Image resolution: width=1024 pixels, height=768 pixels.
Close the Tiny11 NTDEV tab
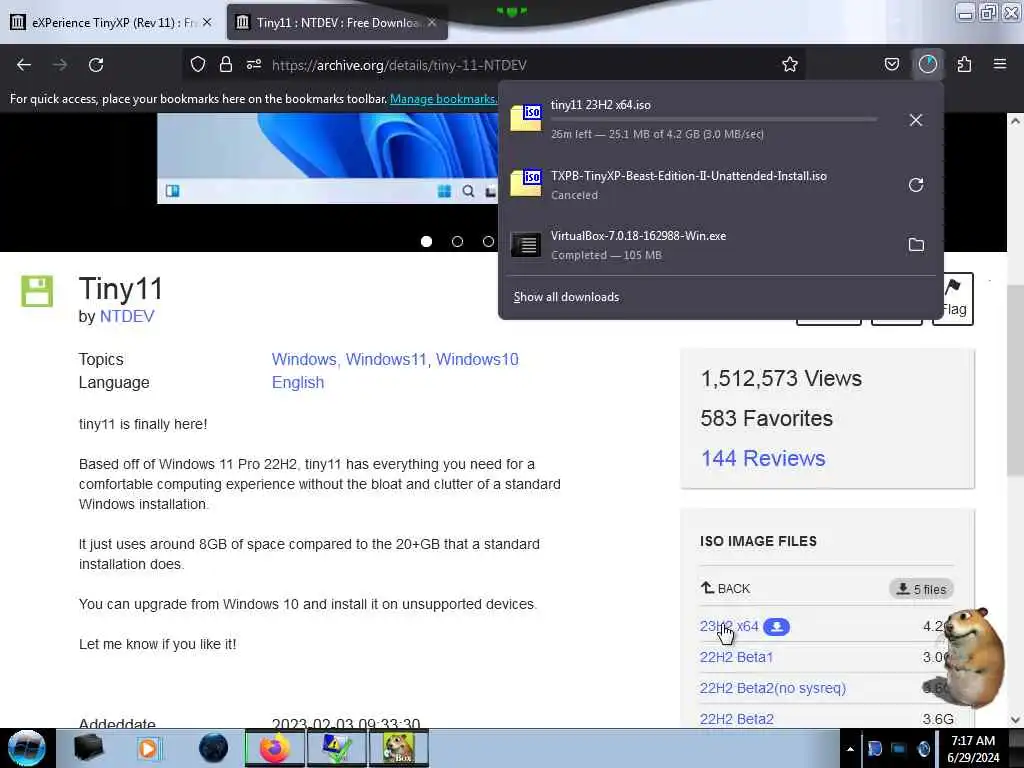pos(432,22)
